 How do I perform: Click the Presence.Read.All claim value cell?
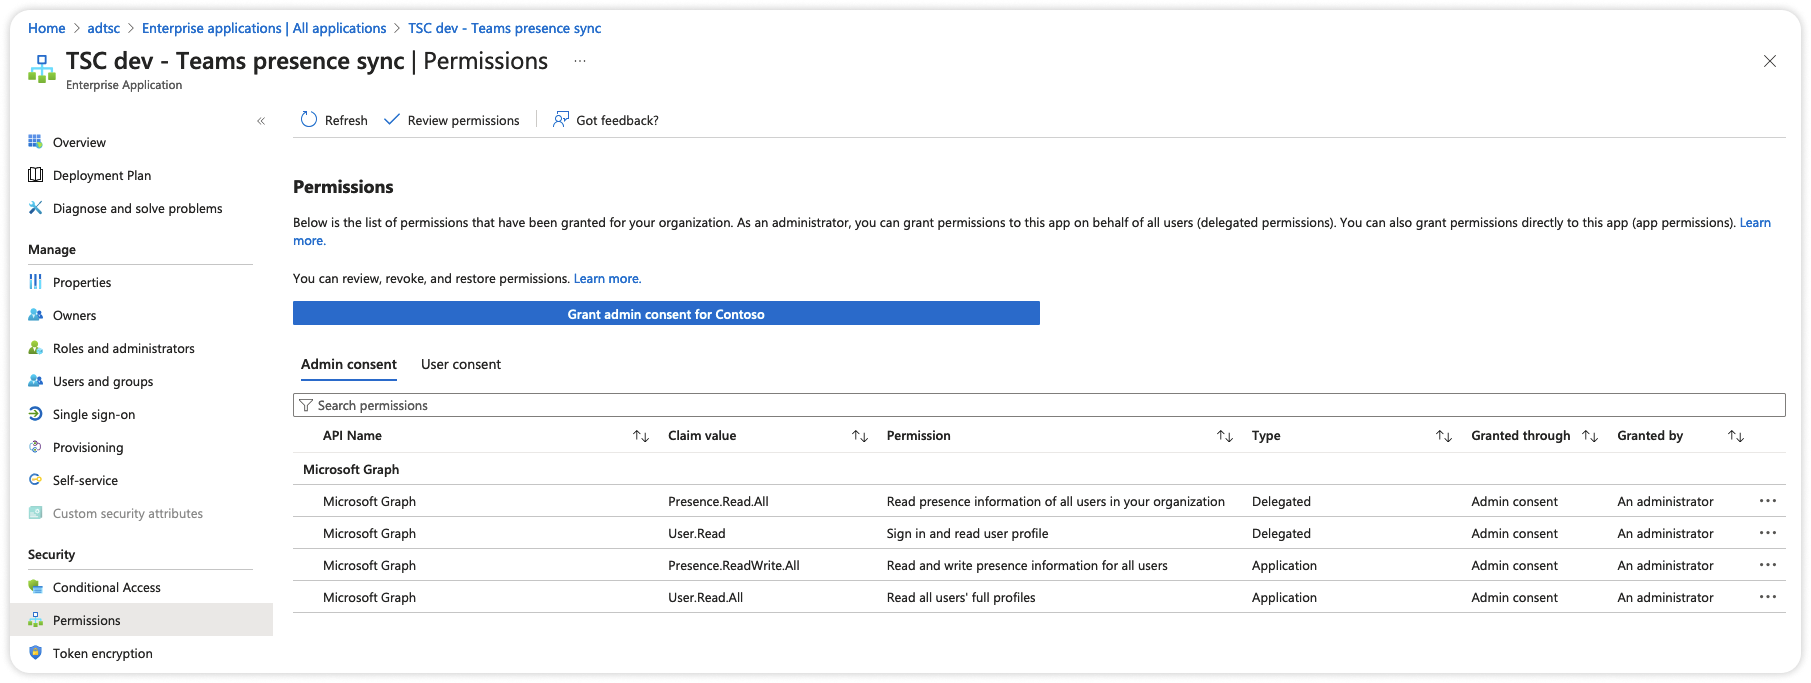pyautogui.click(x=718, y=501)
